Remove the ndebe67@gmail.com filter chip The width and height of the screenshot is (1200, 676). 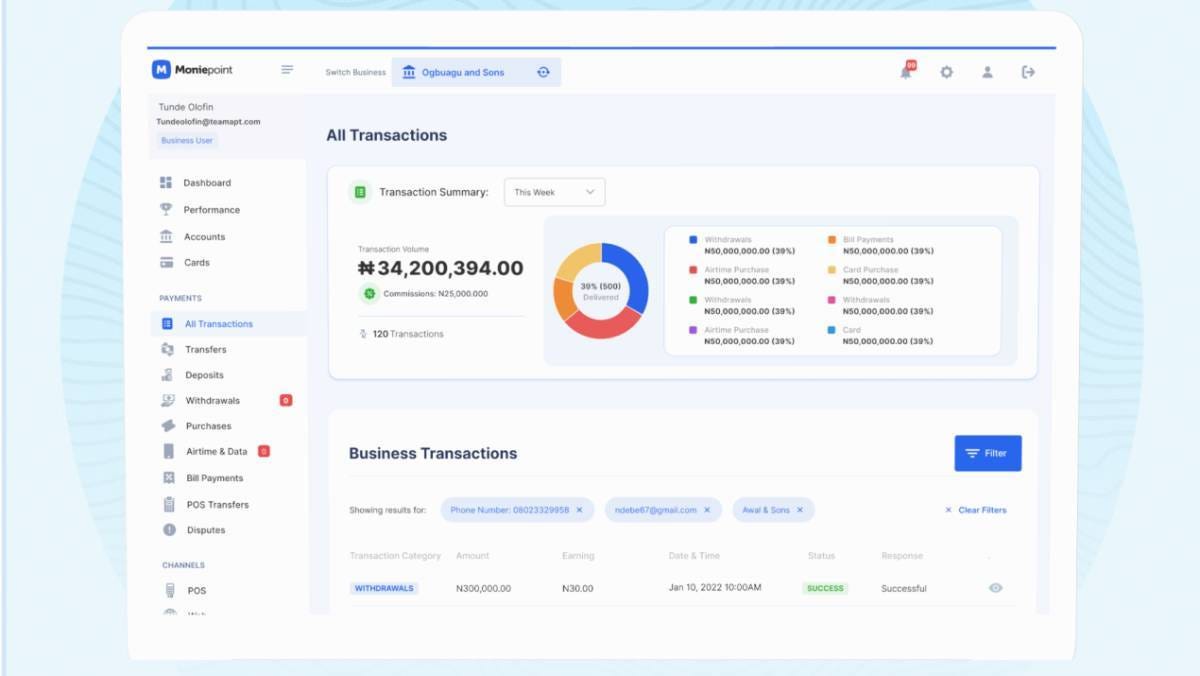tap(707, 510)
